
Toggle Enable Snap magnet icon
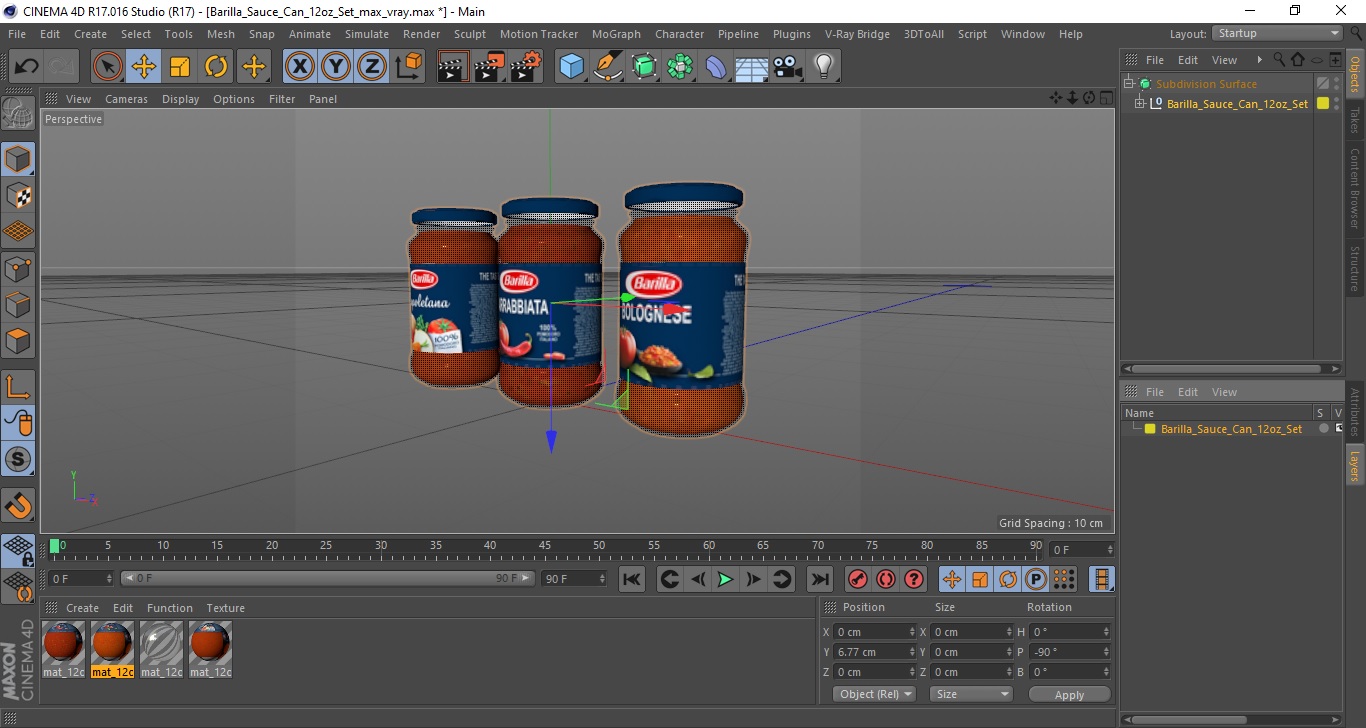pos(18,505)
